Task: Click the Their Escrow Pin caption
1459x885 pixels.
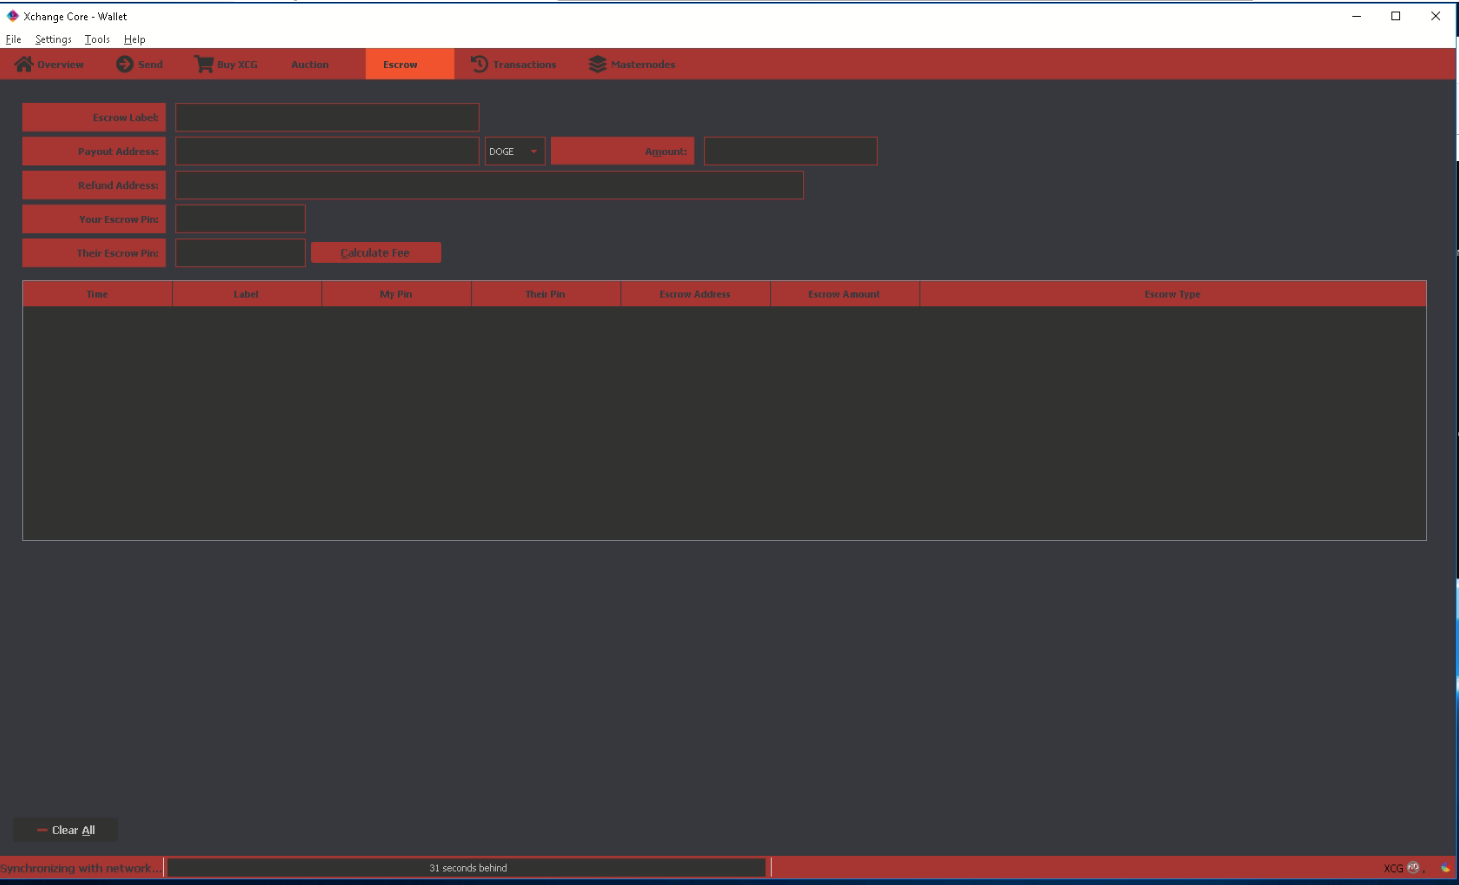Action: pyautogui.click(x=94, y=253)
